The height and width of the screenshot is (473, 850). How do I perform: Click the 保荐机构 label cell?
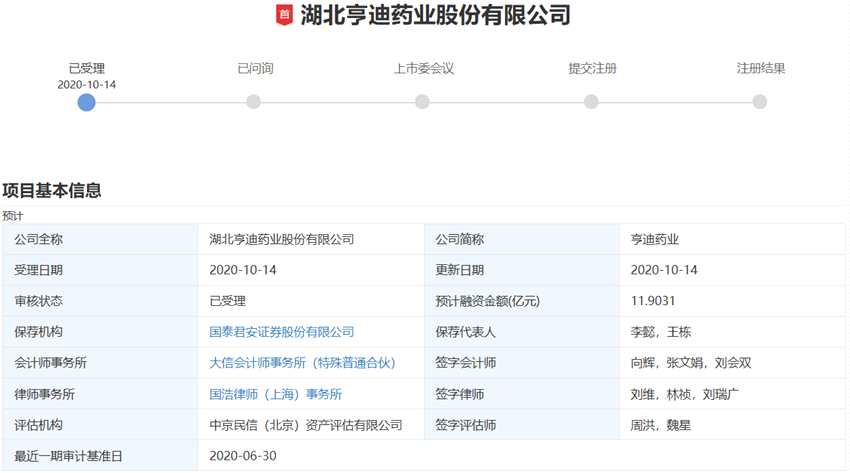[x=100, y=332]
